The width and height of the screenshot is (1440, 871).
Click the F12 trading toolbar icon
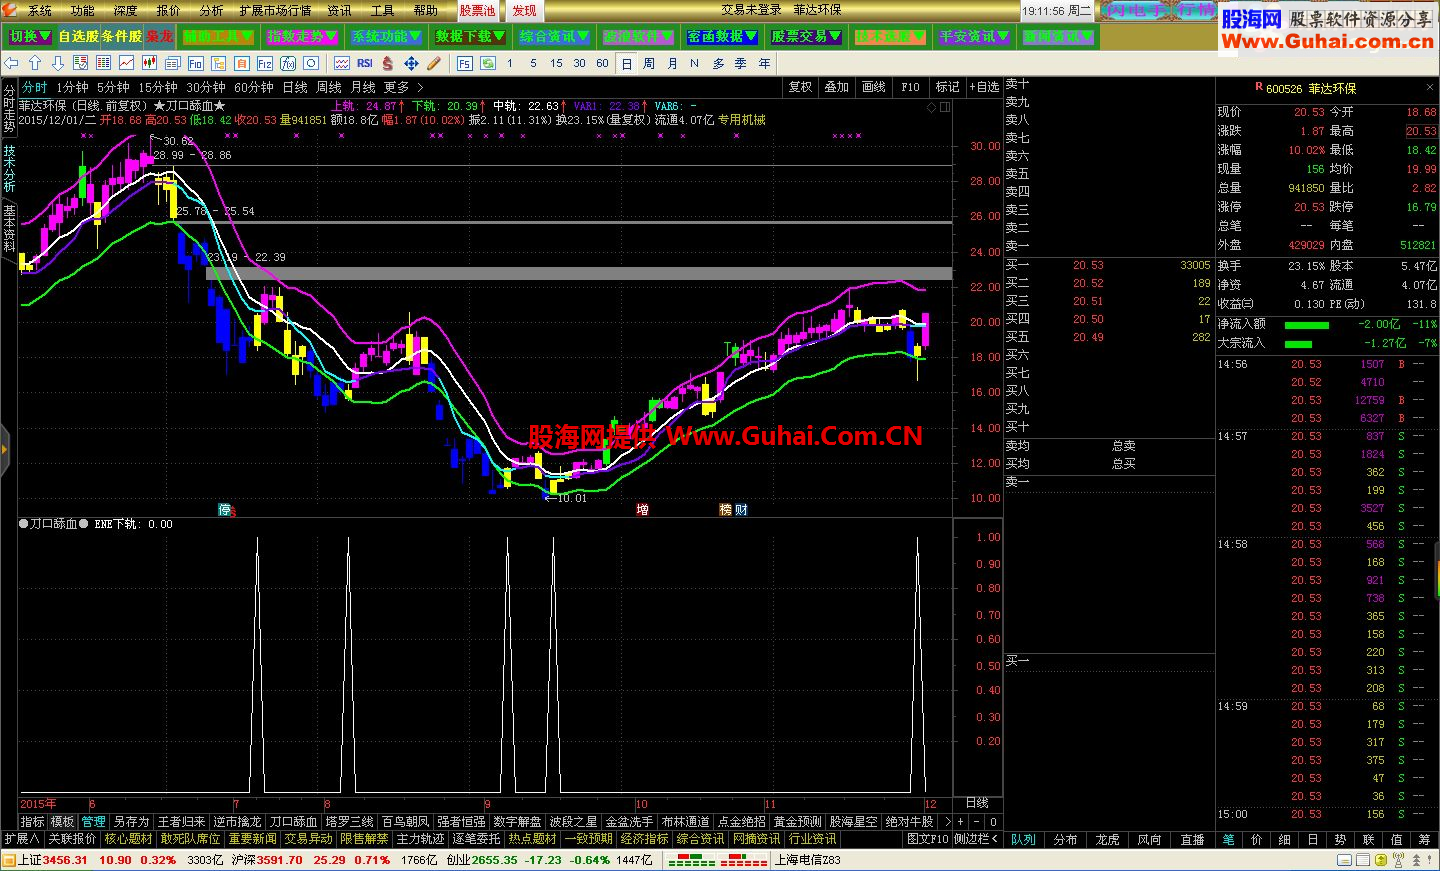point(265,63)
